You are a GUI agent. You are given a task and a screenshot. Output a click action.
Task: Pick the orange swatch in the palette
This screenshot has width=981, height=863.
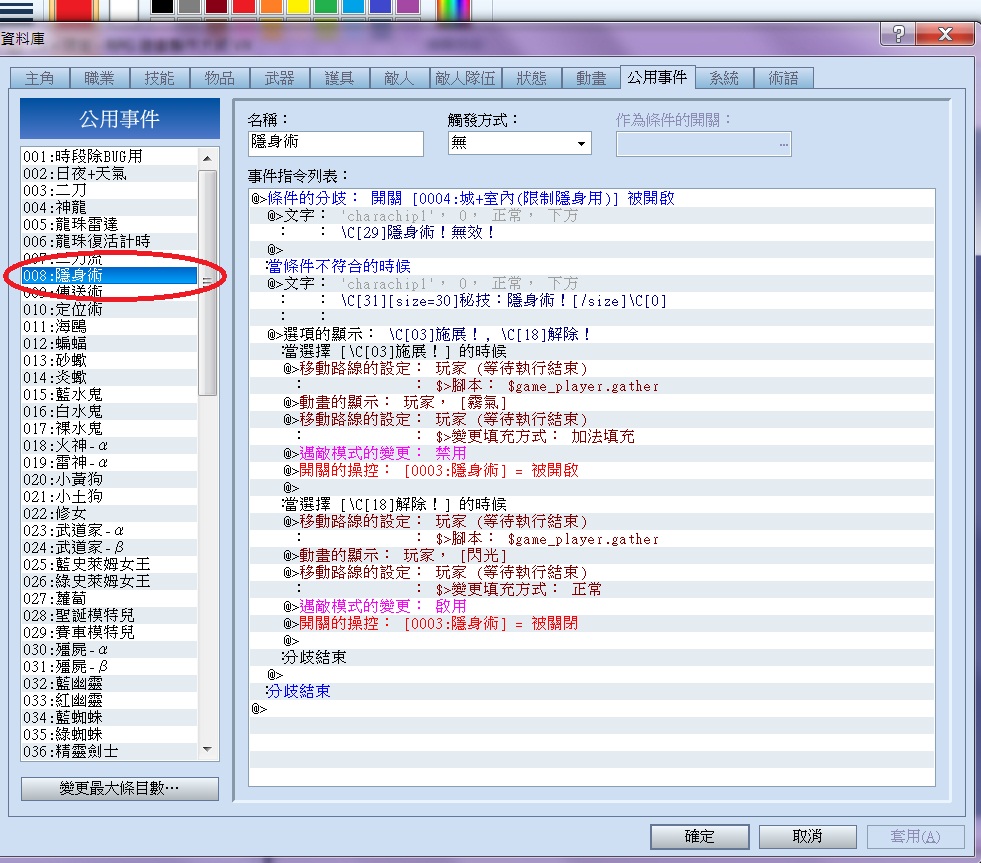[x=272, y=6]
